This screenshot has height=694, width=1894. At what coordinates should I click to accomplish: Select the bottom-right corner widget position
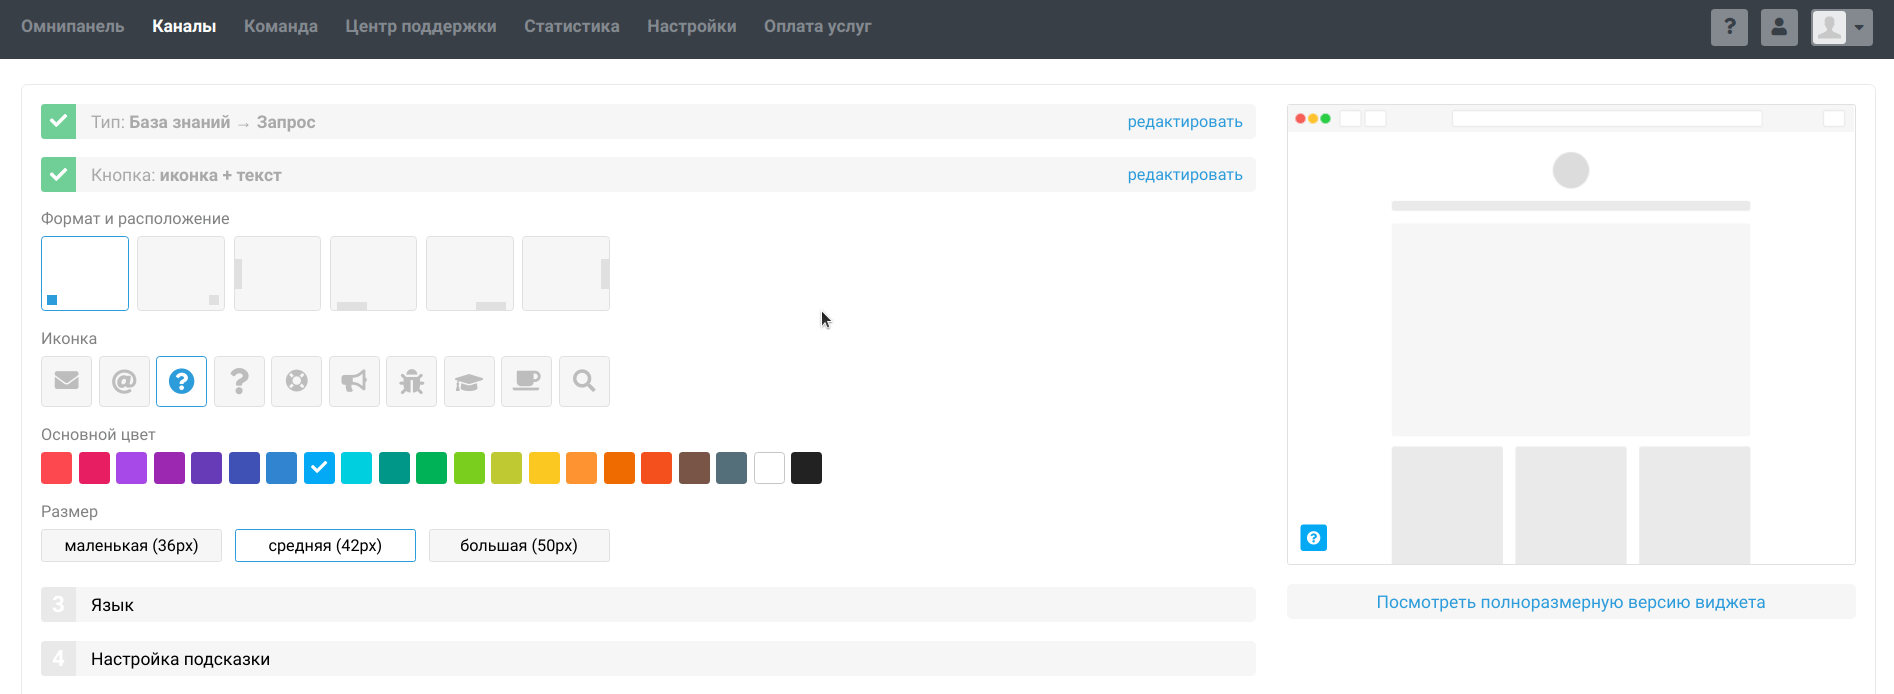[x=181, y=274]
